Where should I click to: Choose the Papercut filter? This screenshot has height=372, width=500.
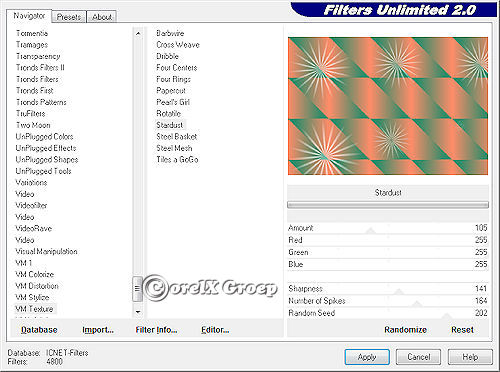click(171, 91)
